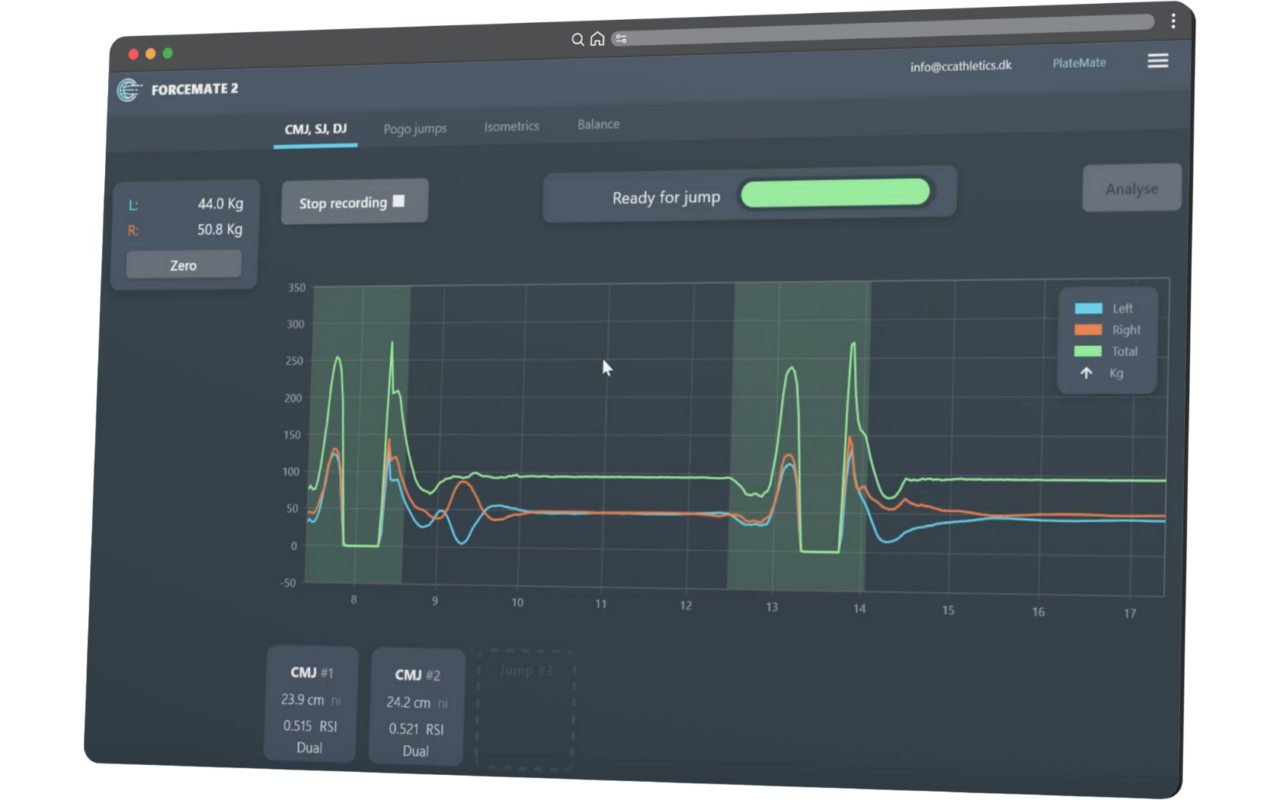
Task: Click the green Ready for jump indicator bar
Action: click(836, 192)
